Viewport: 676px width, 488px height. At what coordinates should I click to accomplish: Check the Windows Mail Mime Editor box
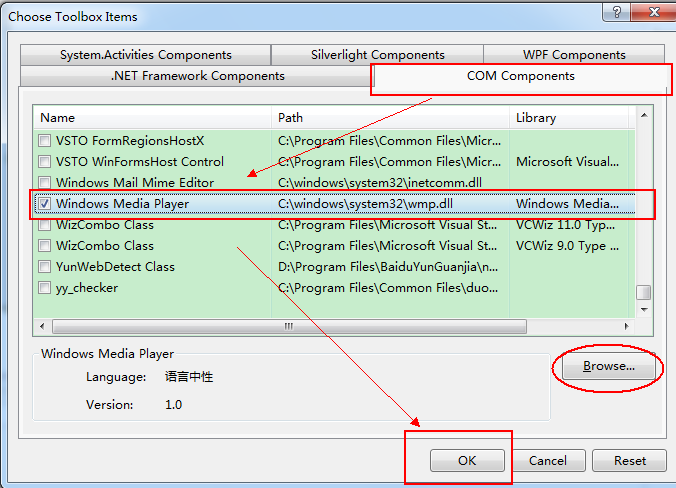[44, 183]
